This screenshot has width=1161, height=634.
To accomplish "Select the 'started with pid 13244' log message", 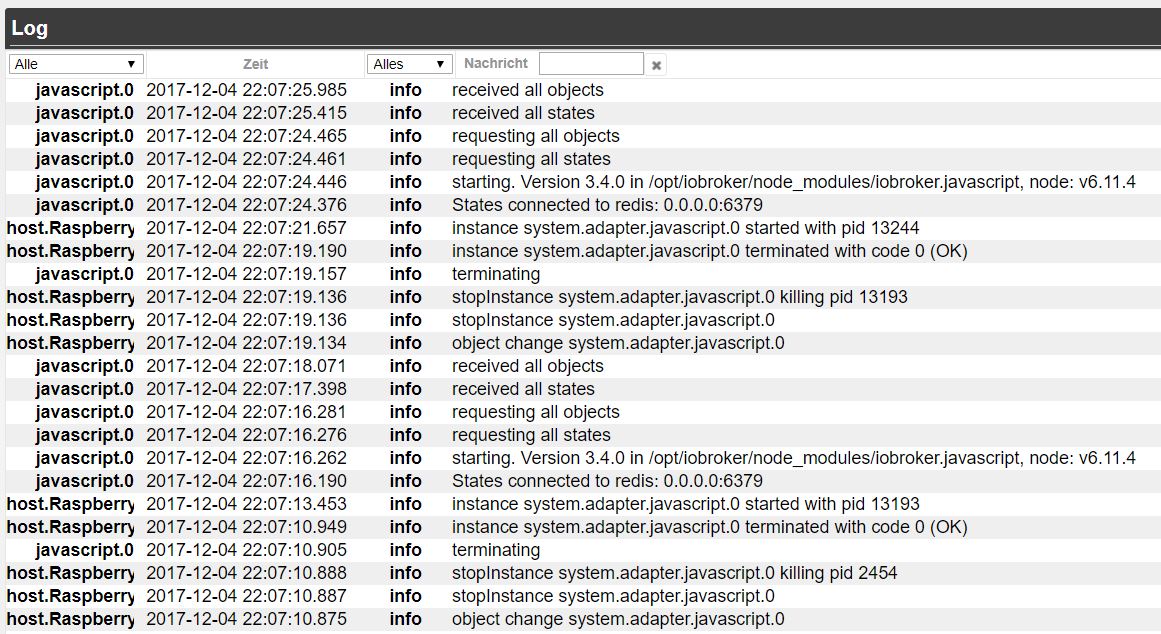I will 685,228.
